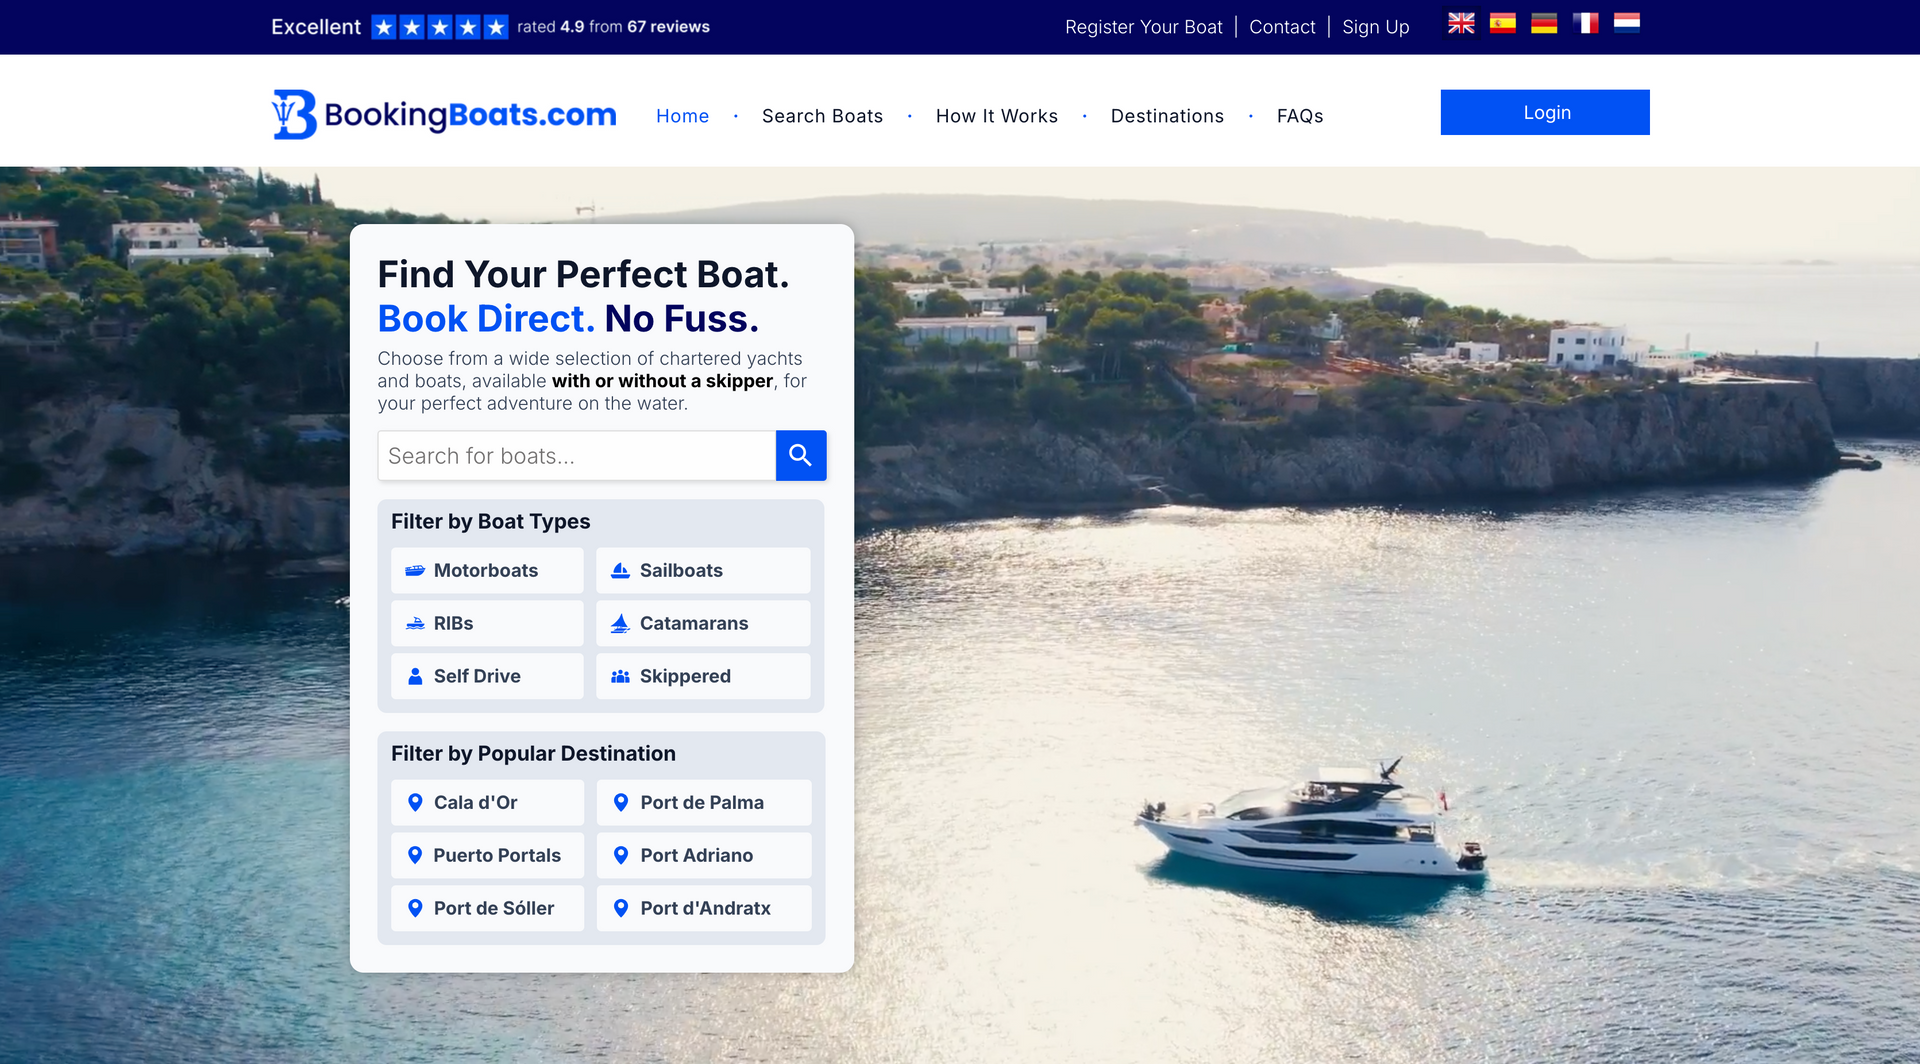Choose the Self Drive filter
This screenshot has height=1064, width=1920.
487,676
